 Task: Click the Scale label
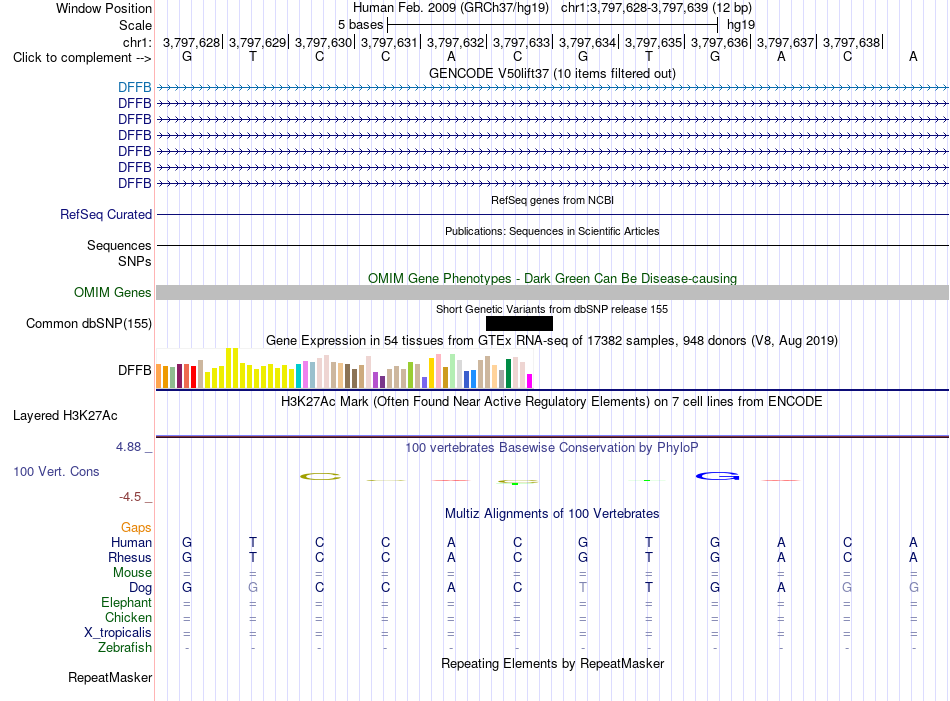click(135, 25)
